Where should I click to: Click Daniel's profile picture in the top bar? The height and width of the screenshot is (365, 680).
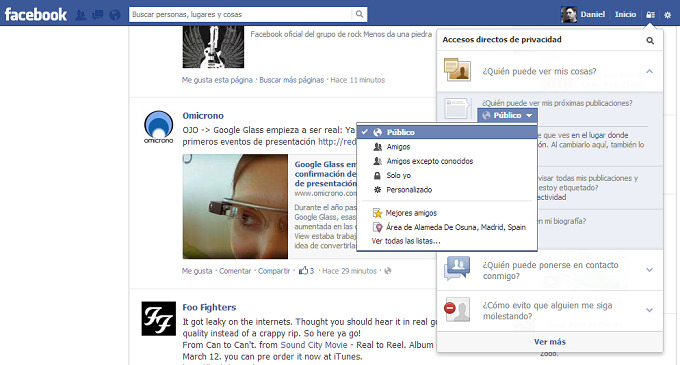pyautogui.click(x=569, y=15)
